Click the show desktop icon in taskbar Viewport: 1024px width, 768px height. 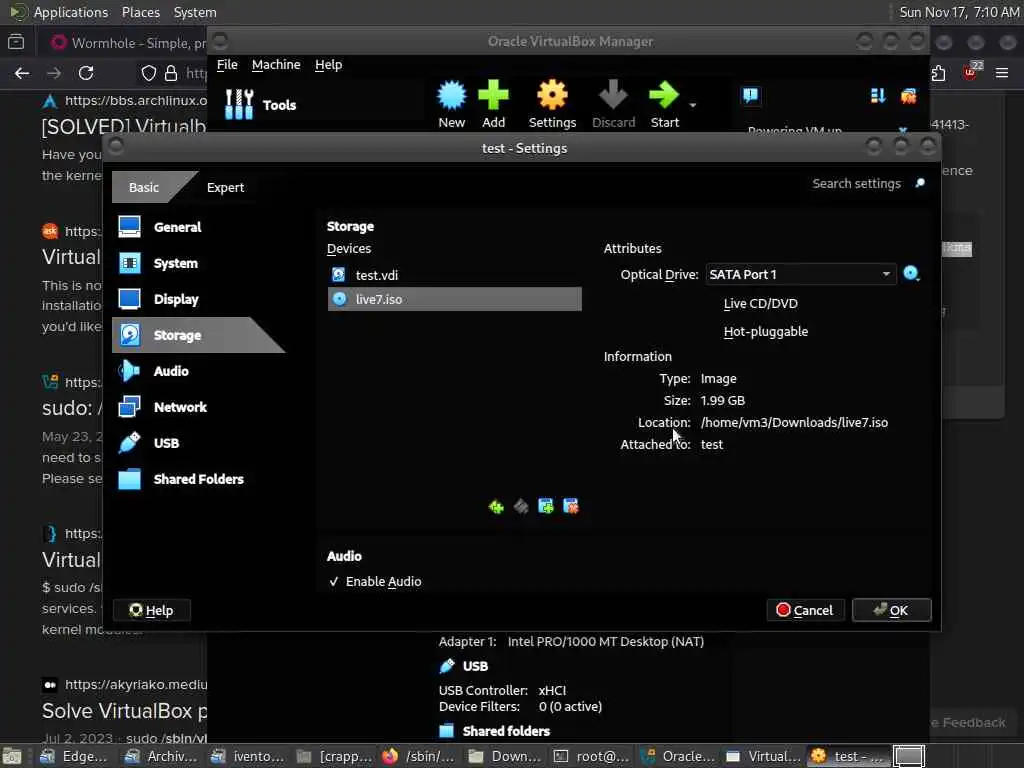(12, 756)
